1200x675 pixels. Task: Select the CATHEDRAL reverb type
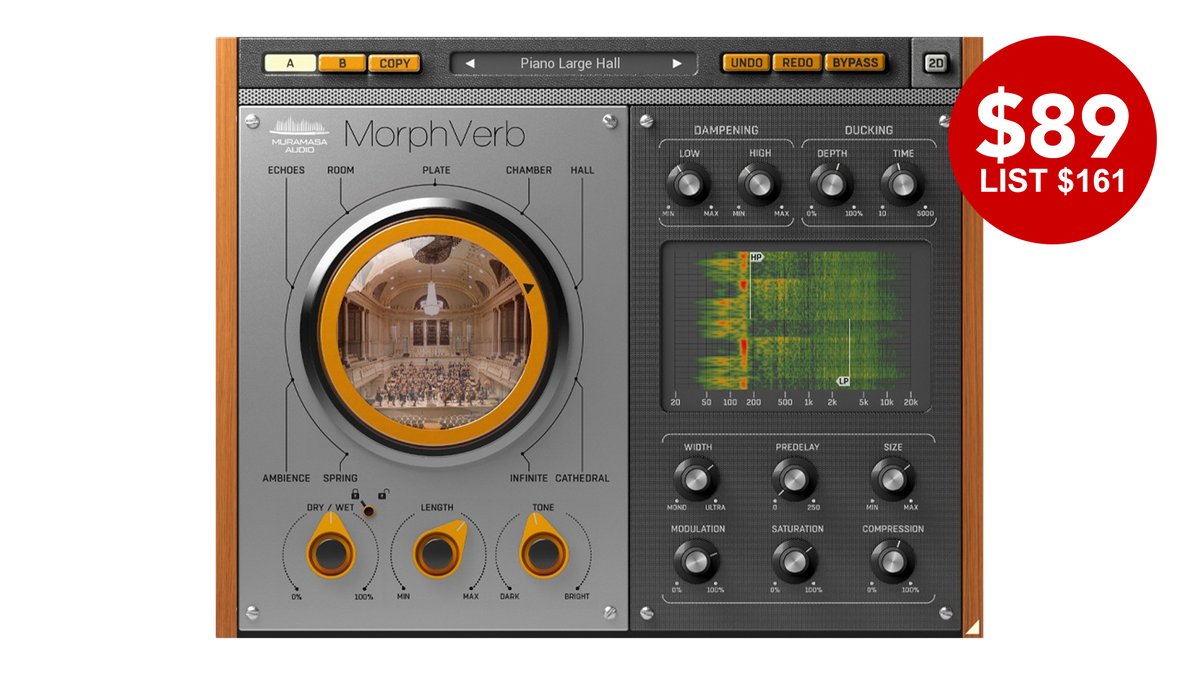pyautogui.click(x=582, y=478)
